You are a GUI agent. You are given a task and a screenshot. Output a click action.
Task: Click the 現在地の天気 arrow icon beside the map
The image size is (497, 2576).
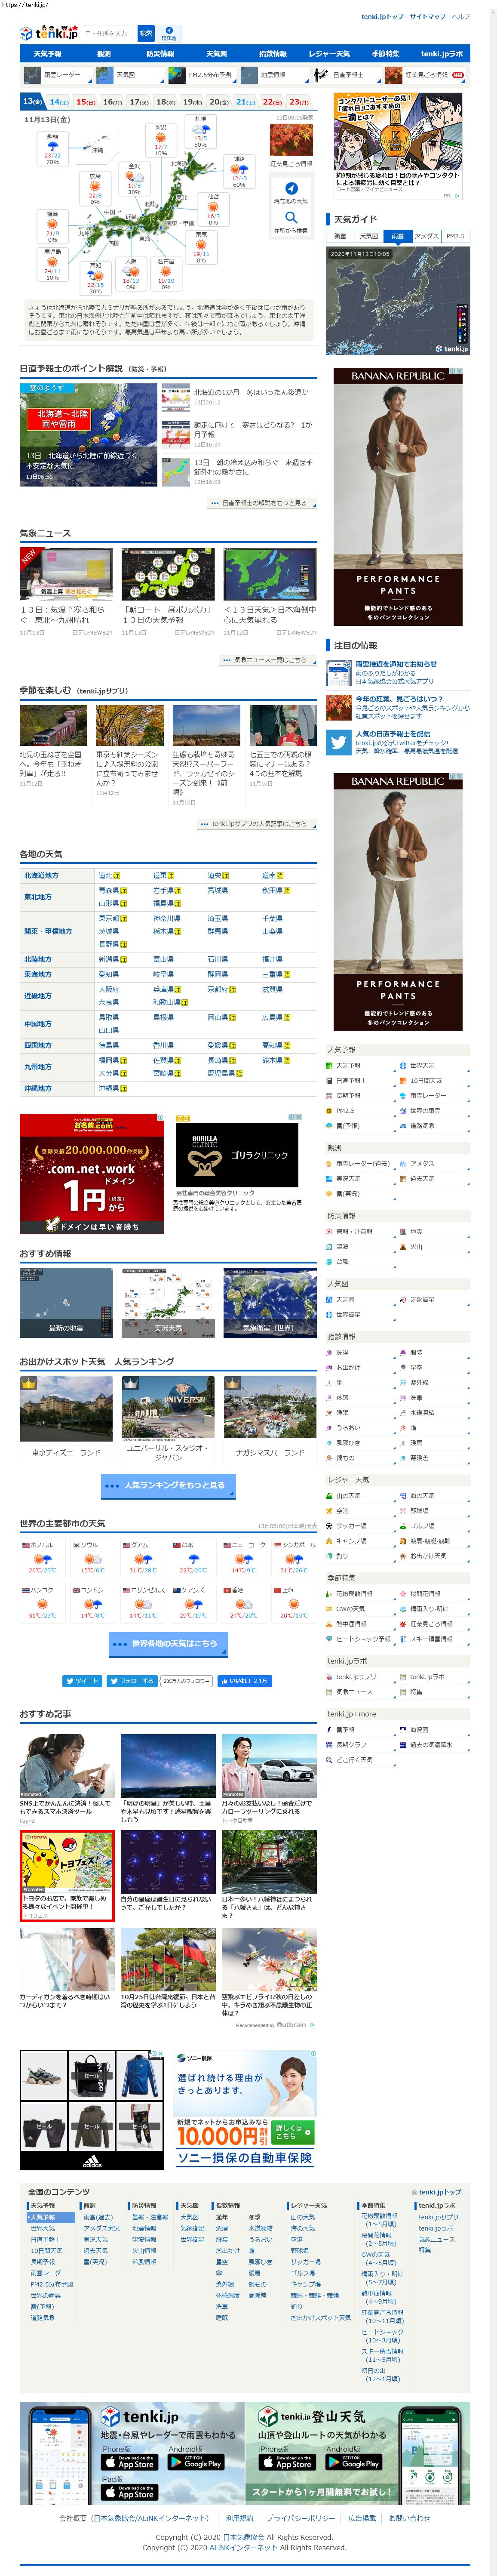click(291, 188)
